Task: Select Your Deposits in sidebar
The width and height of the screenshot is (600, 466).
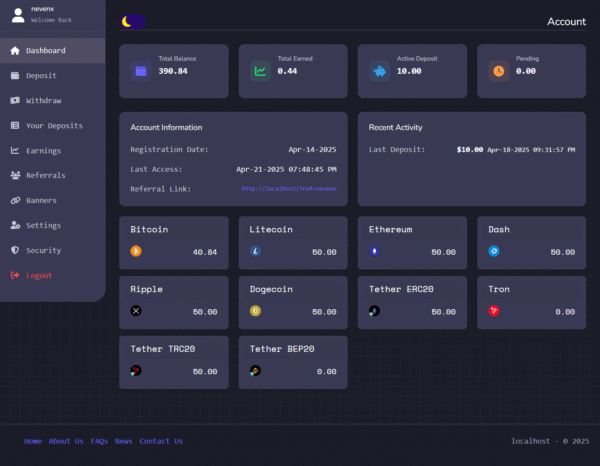Action: (52, 125)
